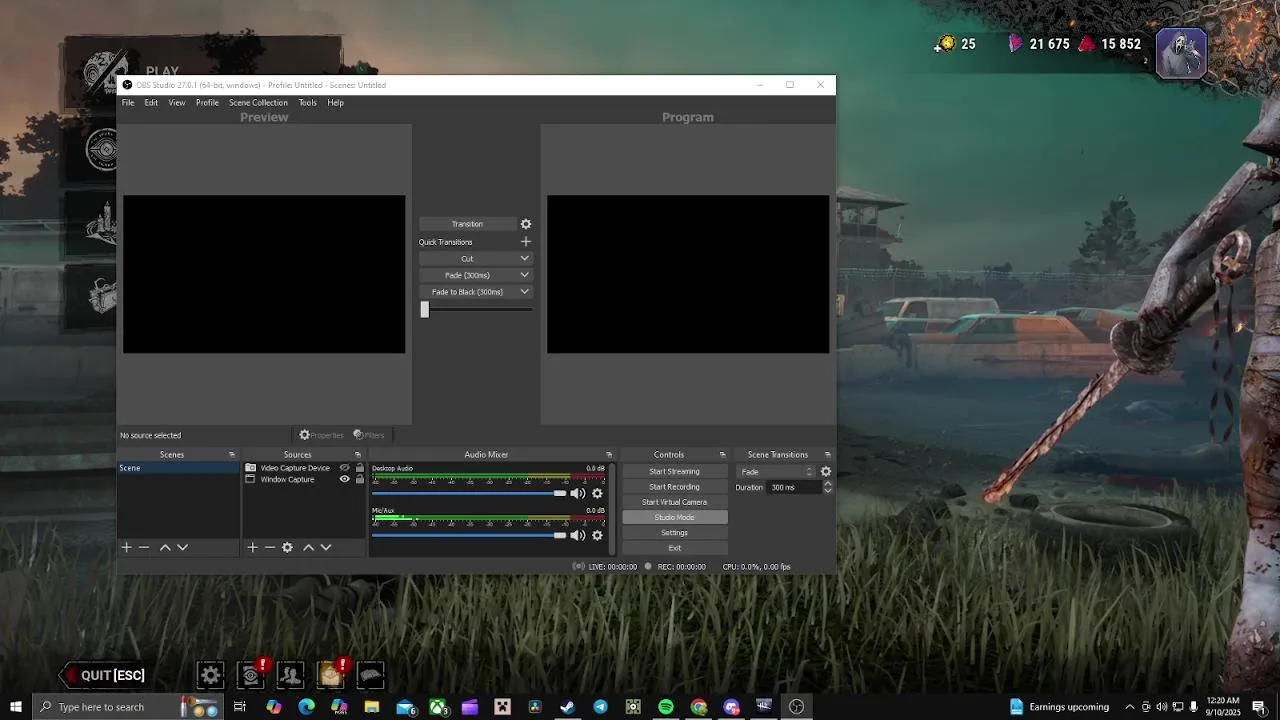
Task: Increase transition Duration with up stepper
Action: (x=827, y=484)
